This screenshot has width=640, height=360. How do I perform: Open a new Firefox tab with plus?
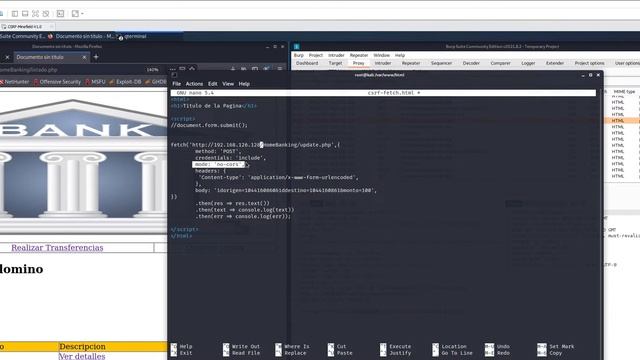(x=96, y=57)
